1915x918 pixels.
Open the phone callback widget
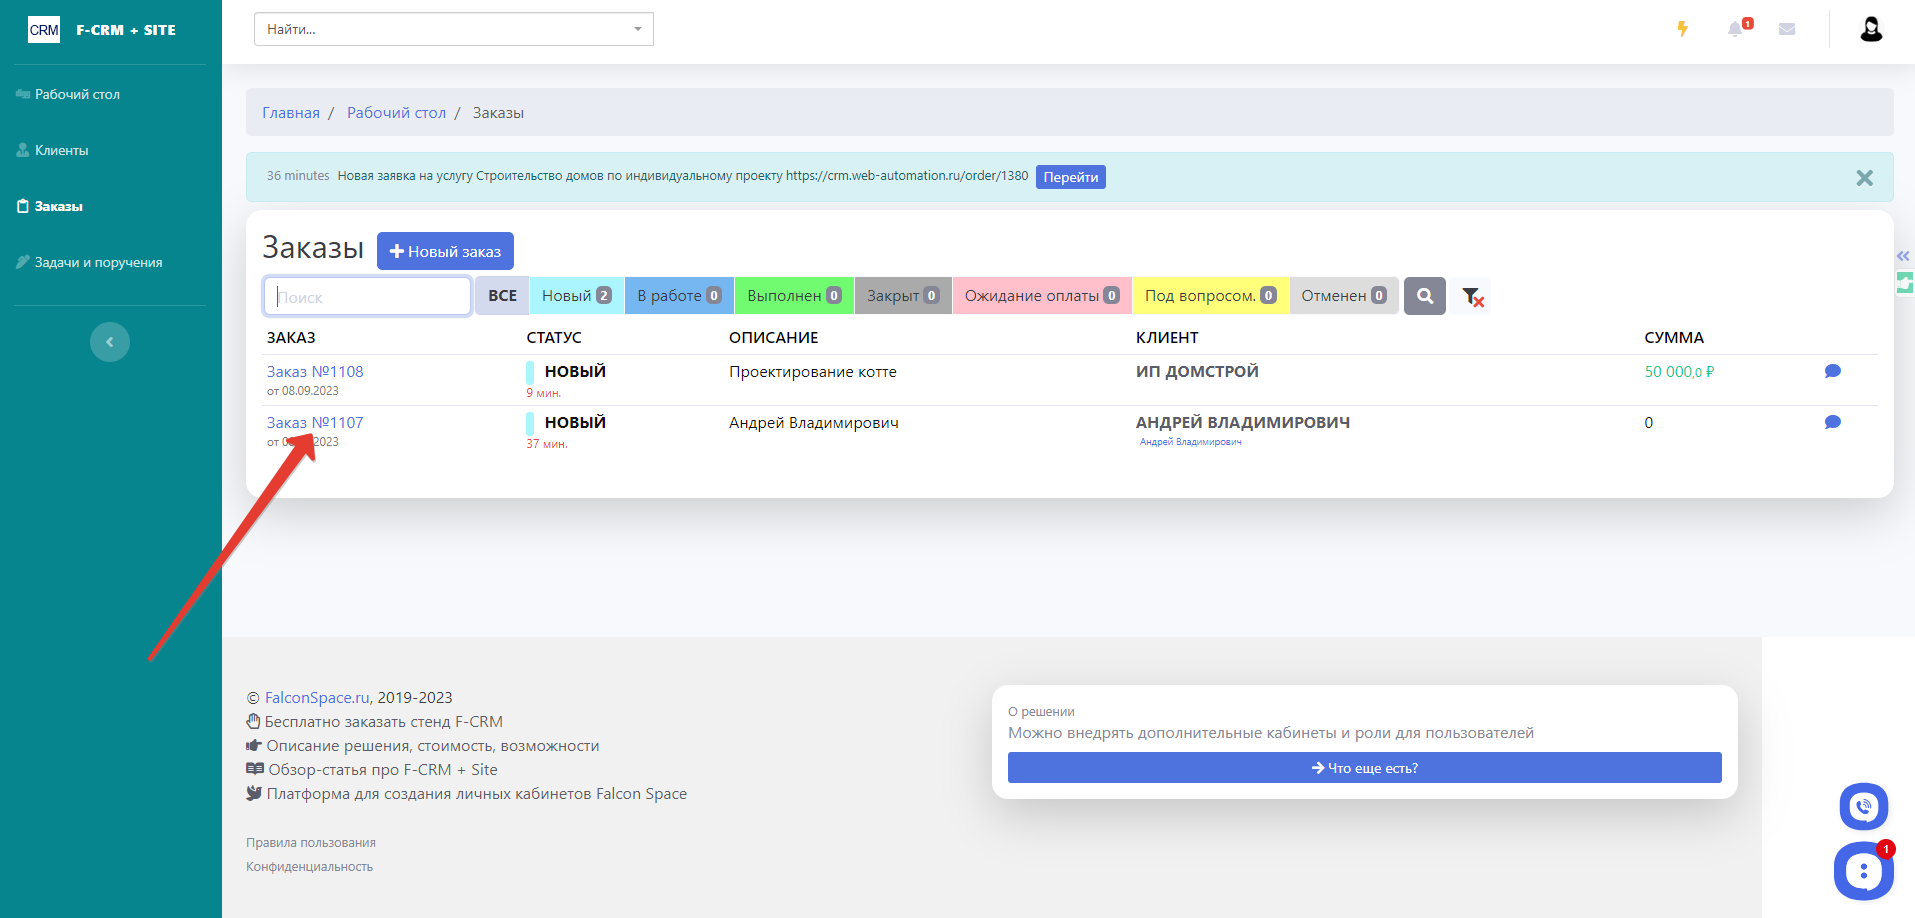pyautogui.click(x=1863, y=806)
